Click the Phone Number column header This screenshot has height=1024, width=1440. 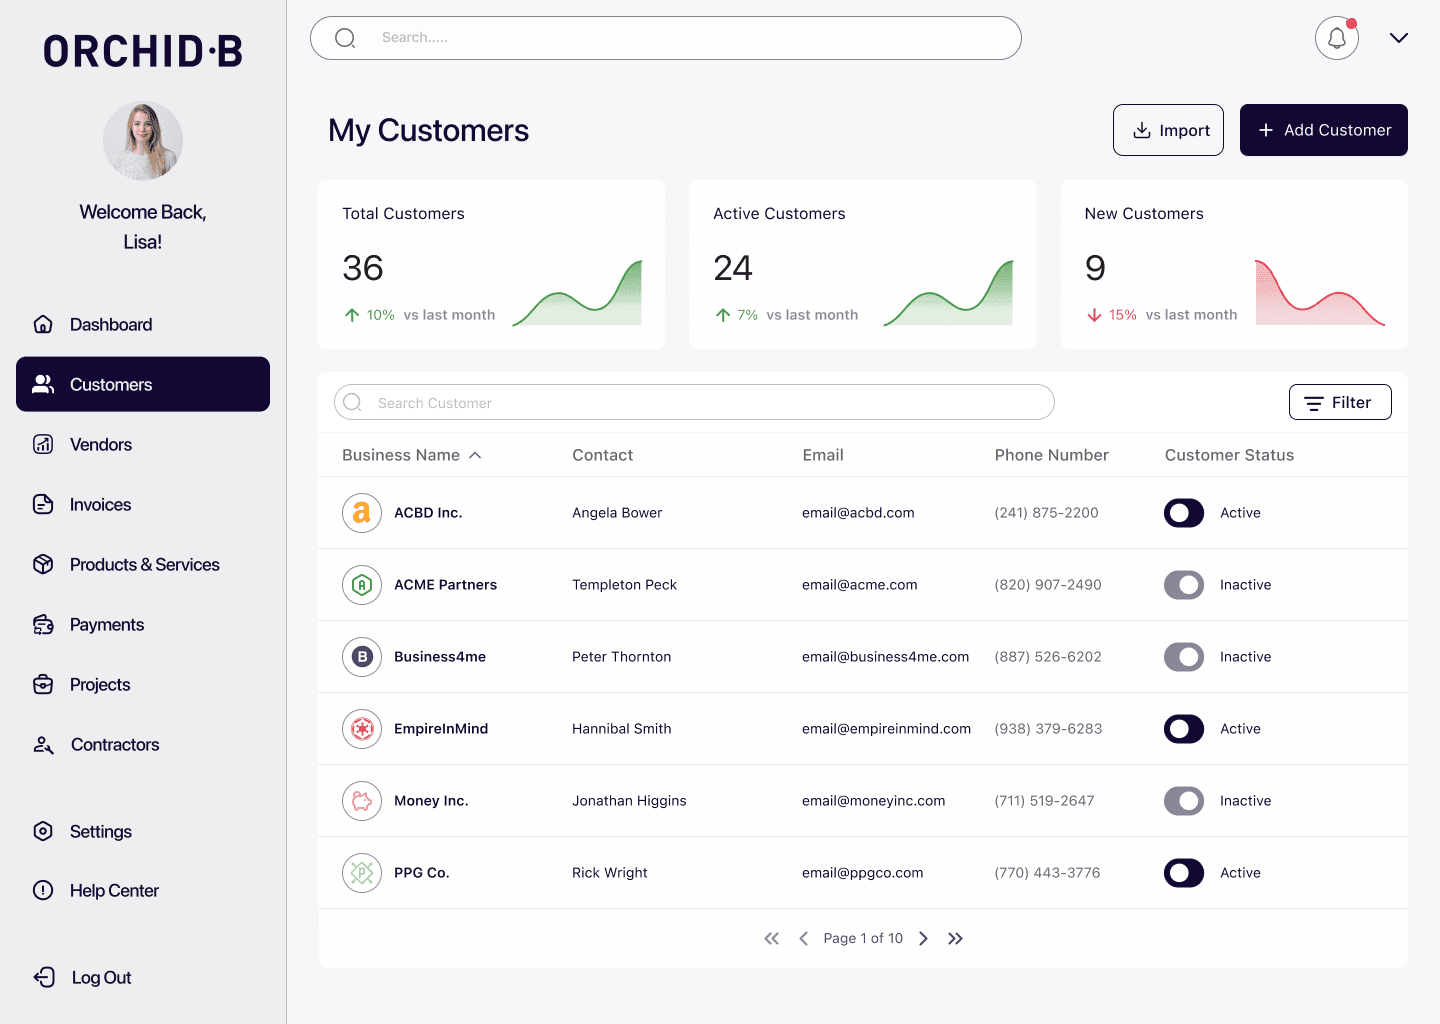point(1051,455)
